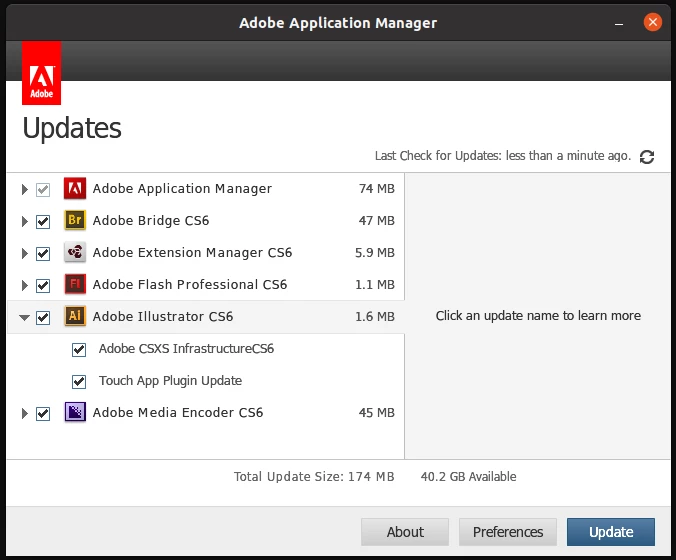Click the 45 MB size value
The image size is (676, 560).
click(376, 413)
